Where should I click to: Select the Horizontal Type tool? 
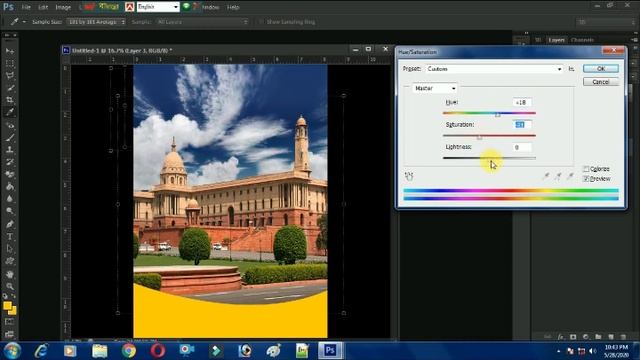pyautogui.click(x=10, y=236)
